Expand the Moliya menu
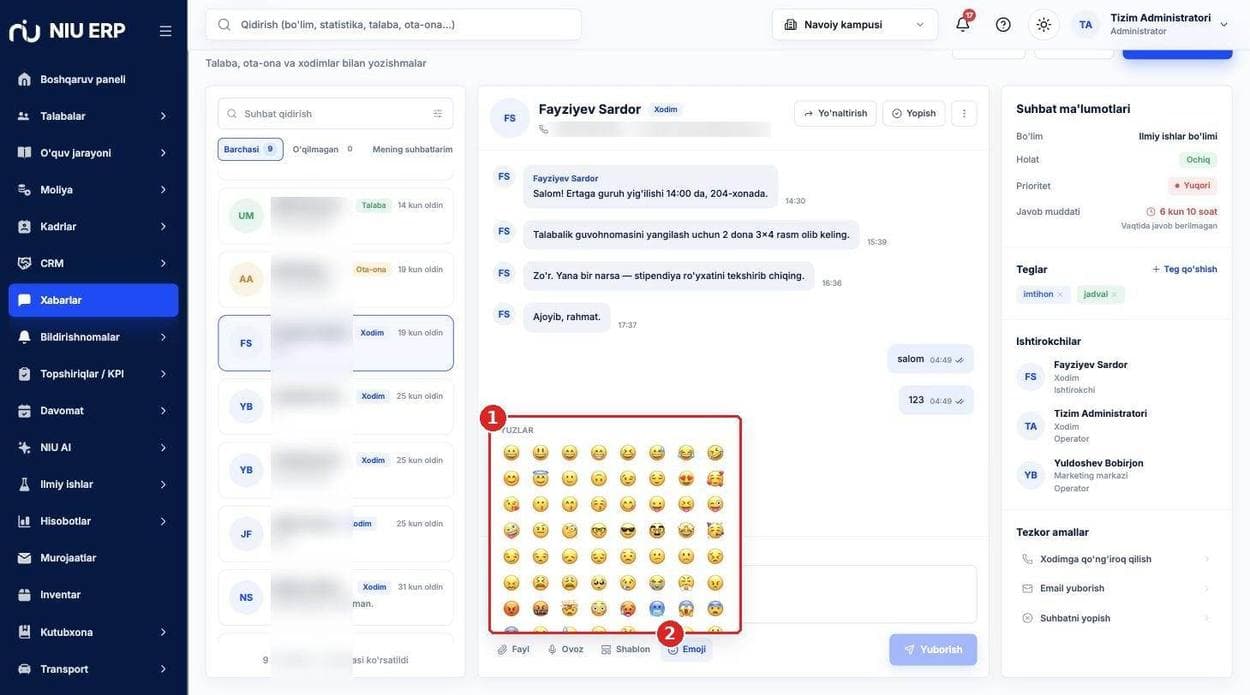The width and height of the screenshot is (1250, 695). (x=93, y=190)
